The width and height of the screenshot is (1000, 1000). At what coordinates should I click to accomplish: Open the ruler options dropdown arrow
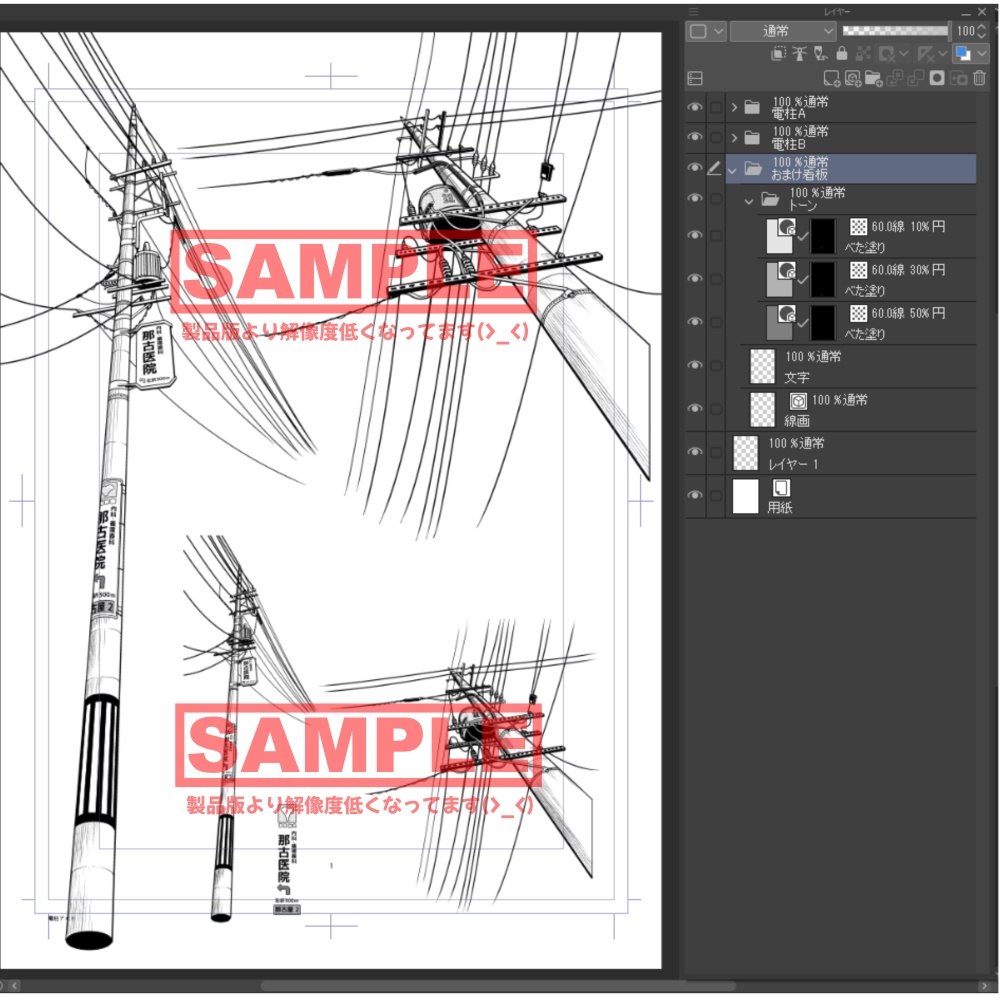942,54
